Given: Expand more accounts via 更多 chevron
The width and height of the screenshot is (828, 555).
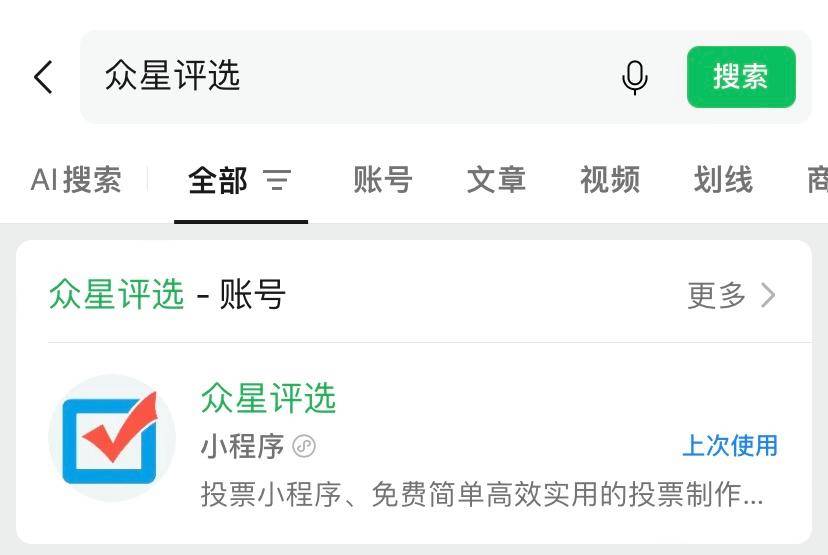Looking at the screenshot, I should click(x=768, y=295).
